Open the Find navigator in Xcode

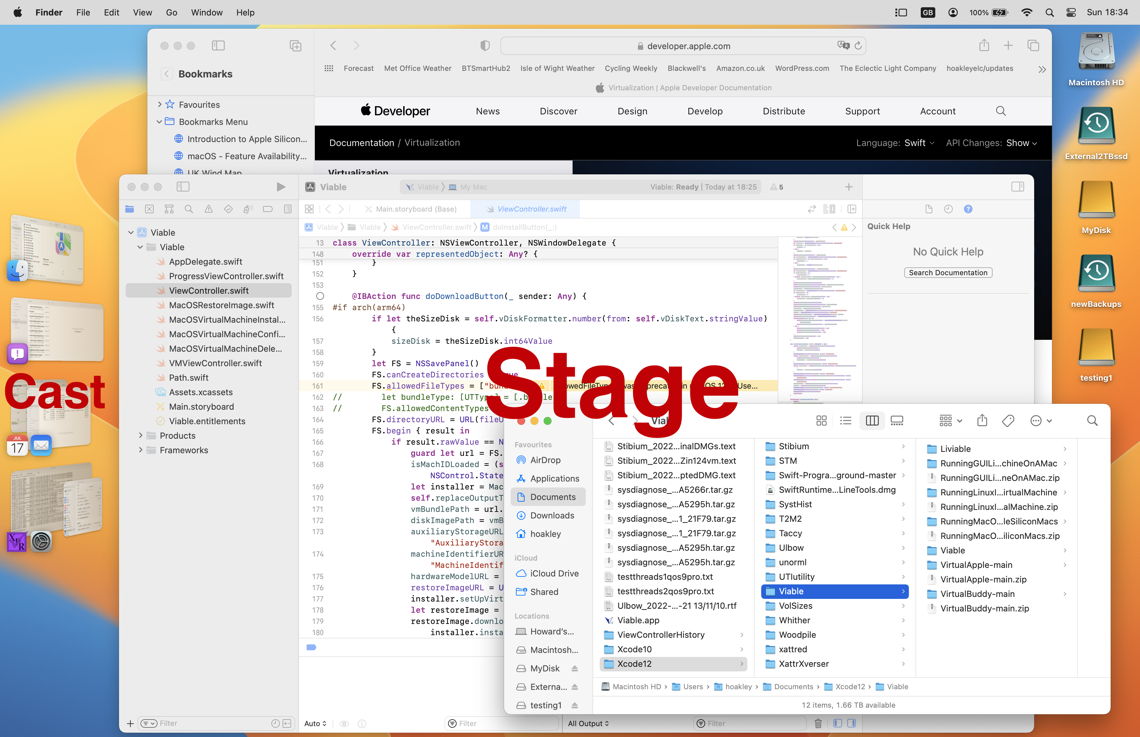tap(189, 209)
